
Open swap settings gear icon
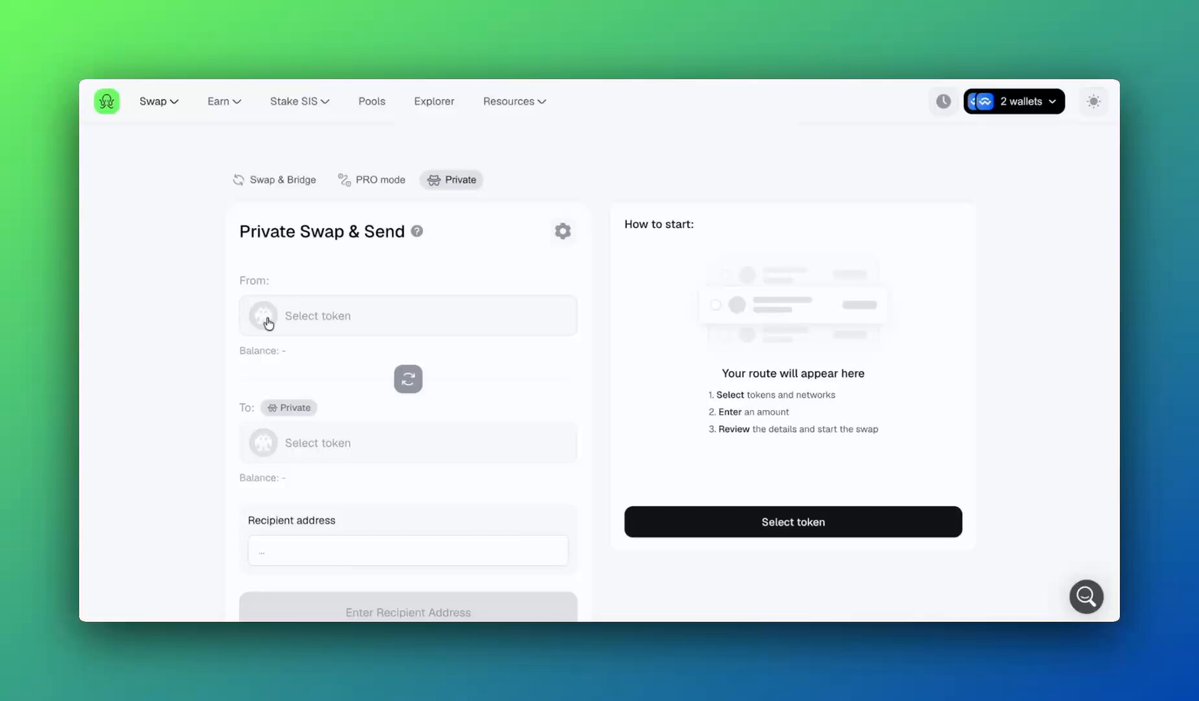pos(563,231)
